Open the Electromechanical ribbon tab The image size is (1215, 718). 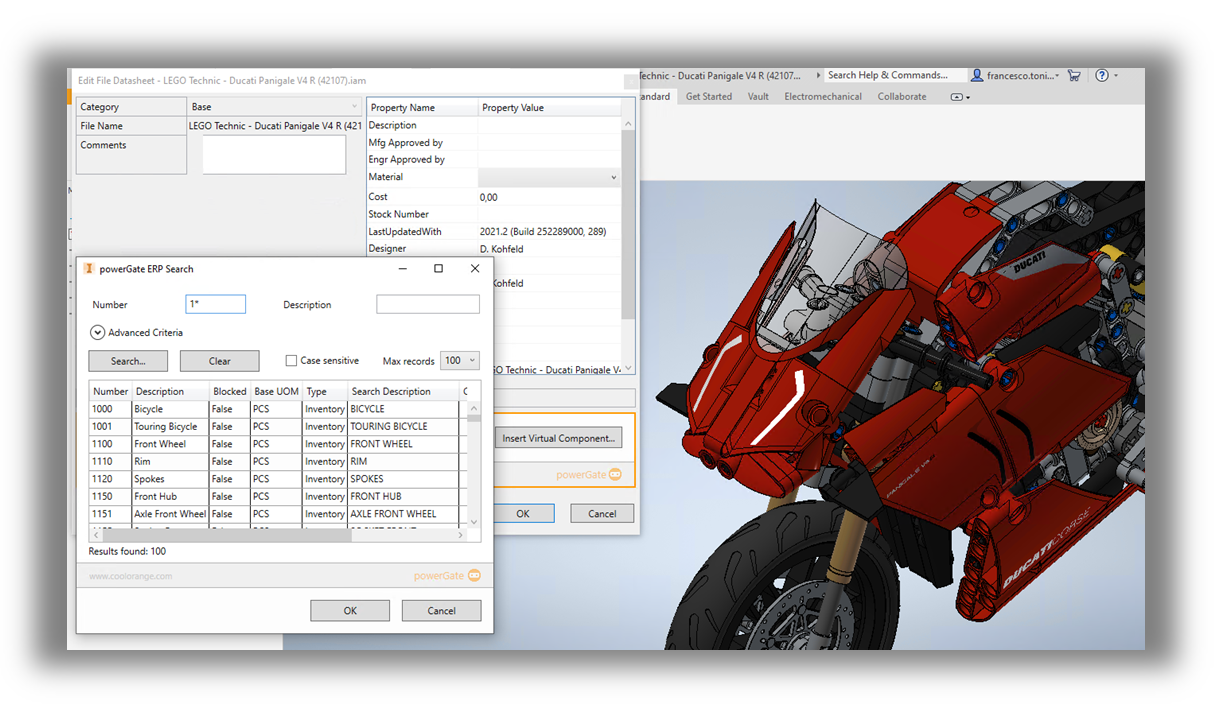(822, 97)
